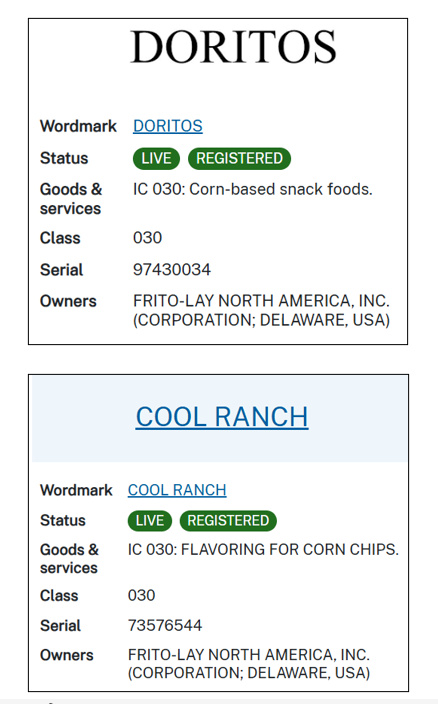The height and width of the screenshot is (704, 438).
Task: Click the Class 030 value in COOL RANCH card
Action: click(x=141, y=595)
